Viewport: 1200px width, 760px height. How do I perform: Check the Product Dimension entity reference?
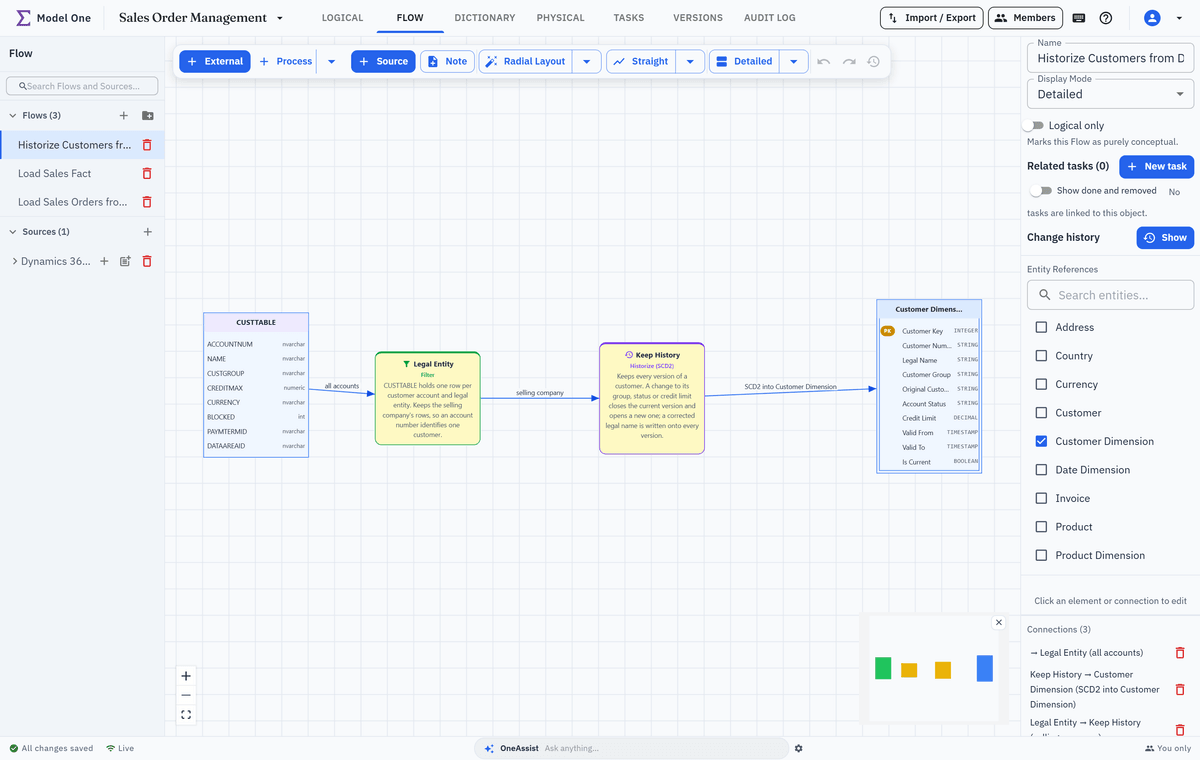coord(1041,555)
